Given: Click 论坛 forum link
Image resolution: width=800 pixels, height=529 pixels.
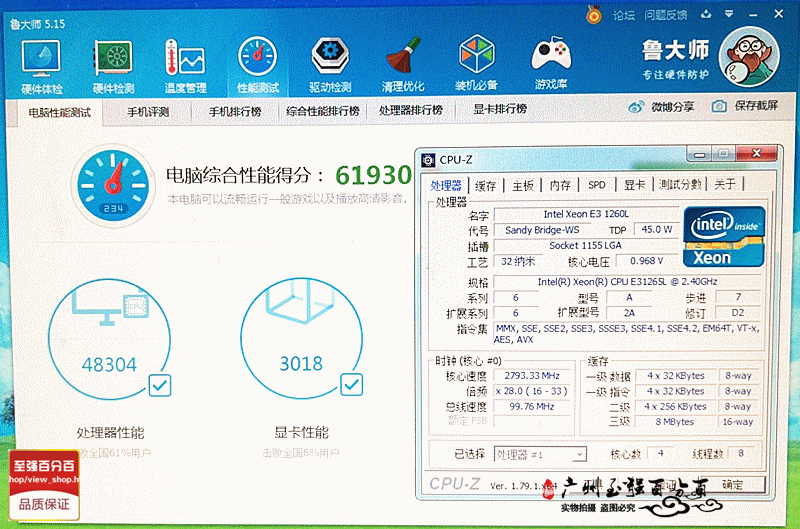Looking at the screenshot, I should click(623, 15).
